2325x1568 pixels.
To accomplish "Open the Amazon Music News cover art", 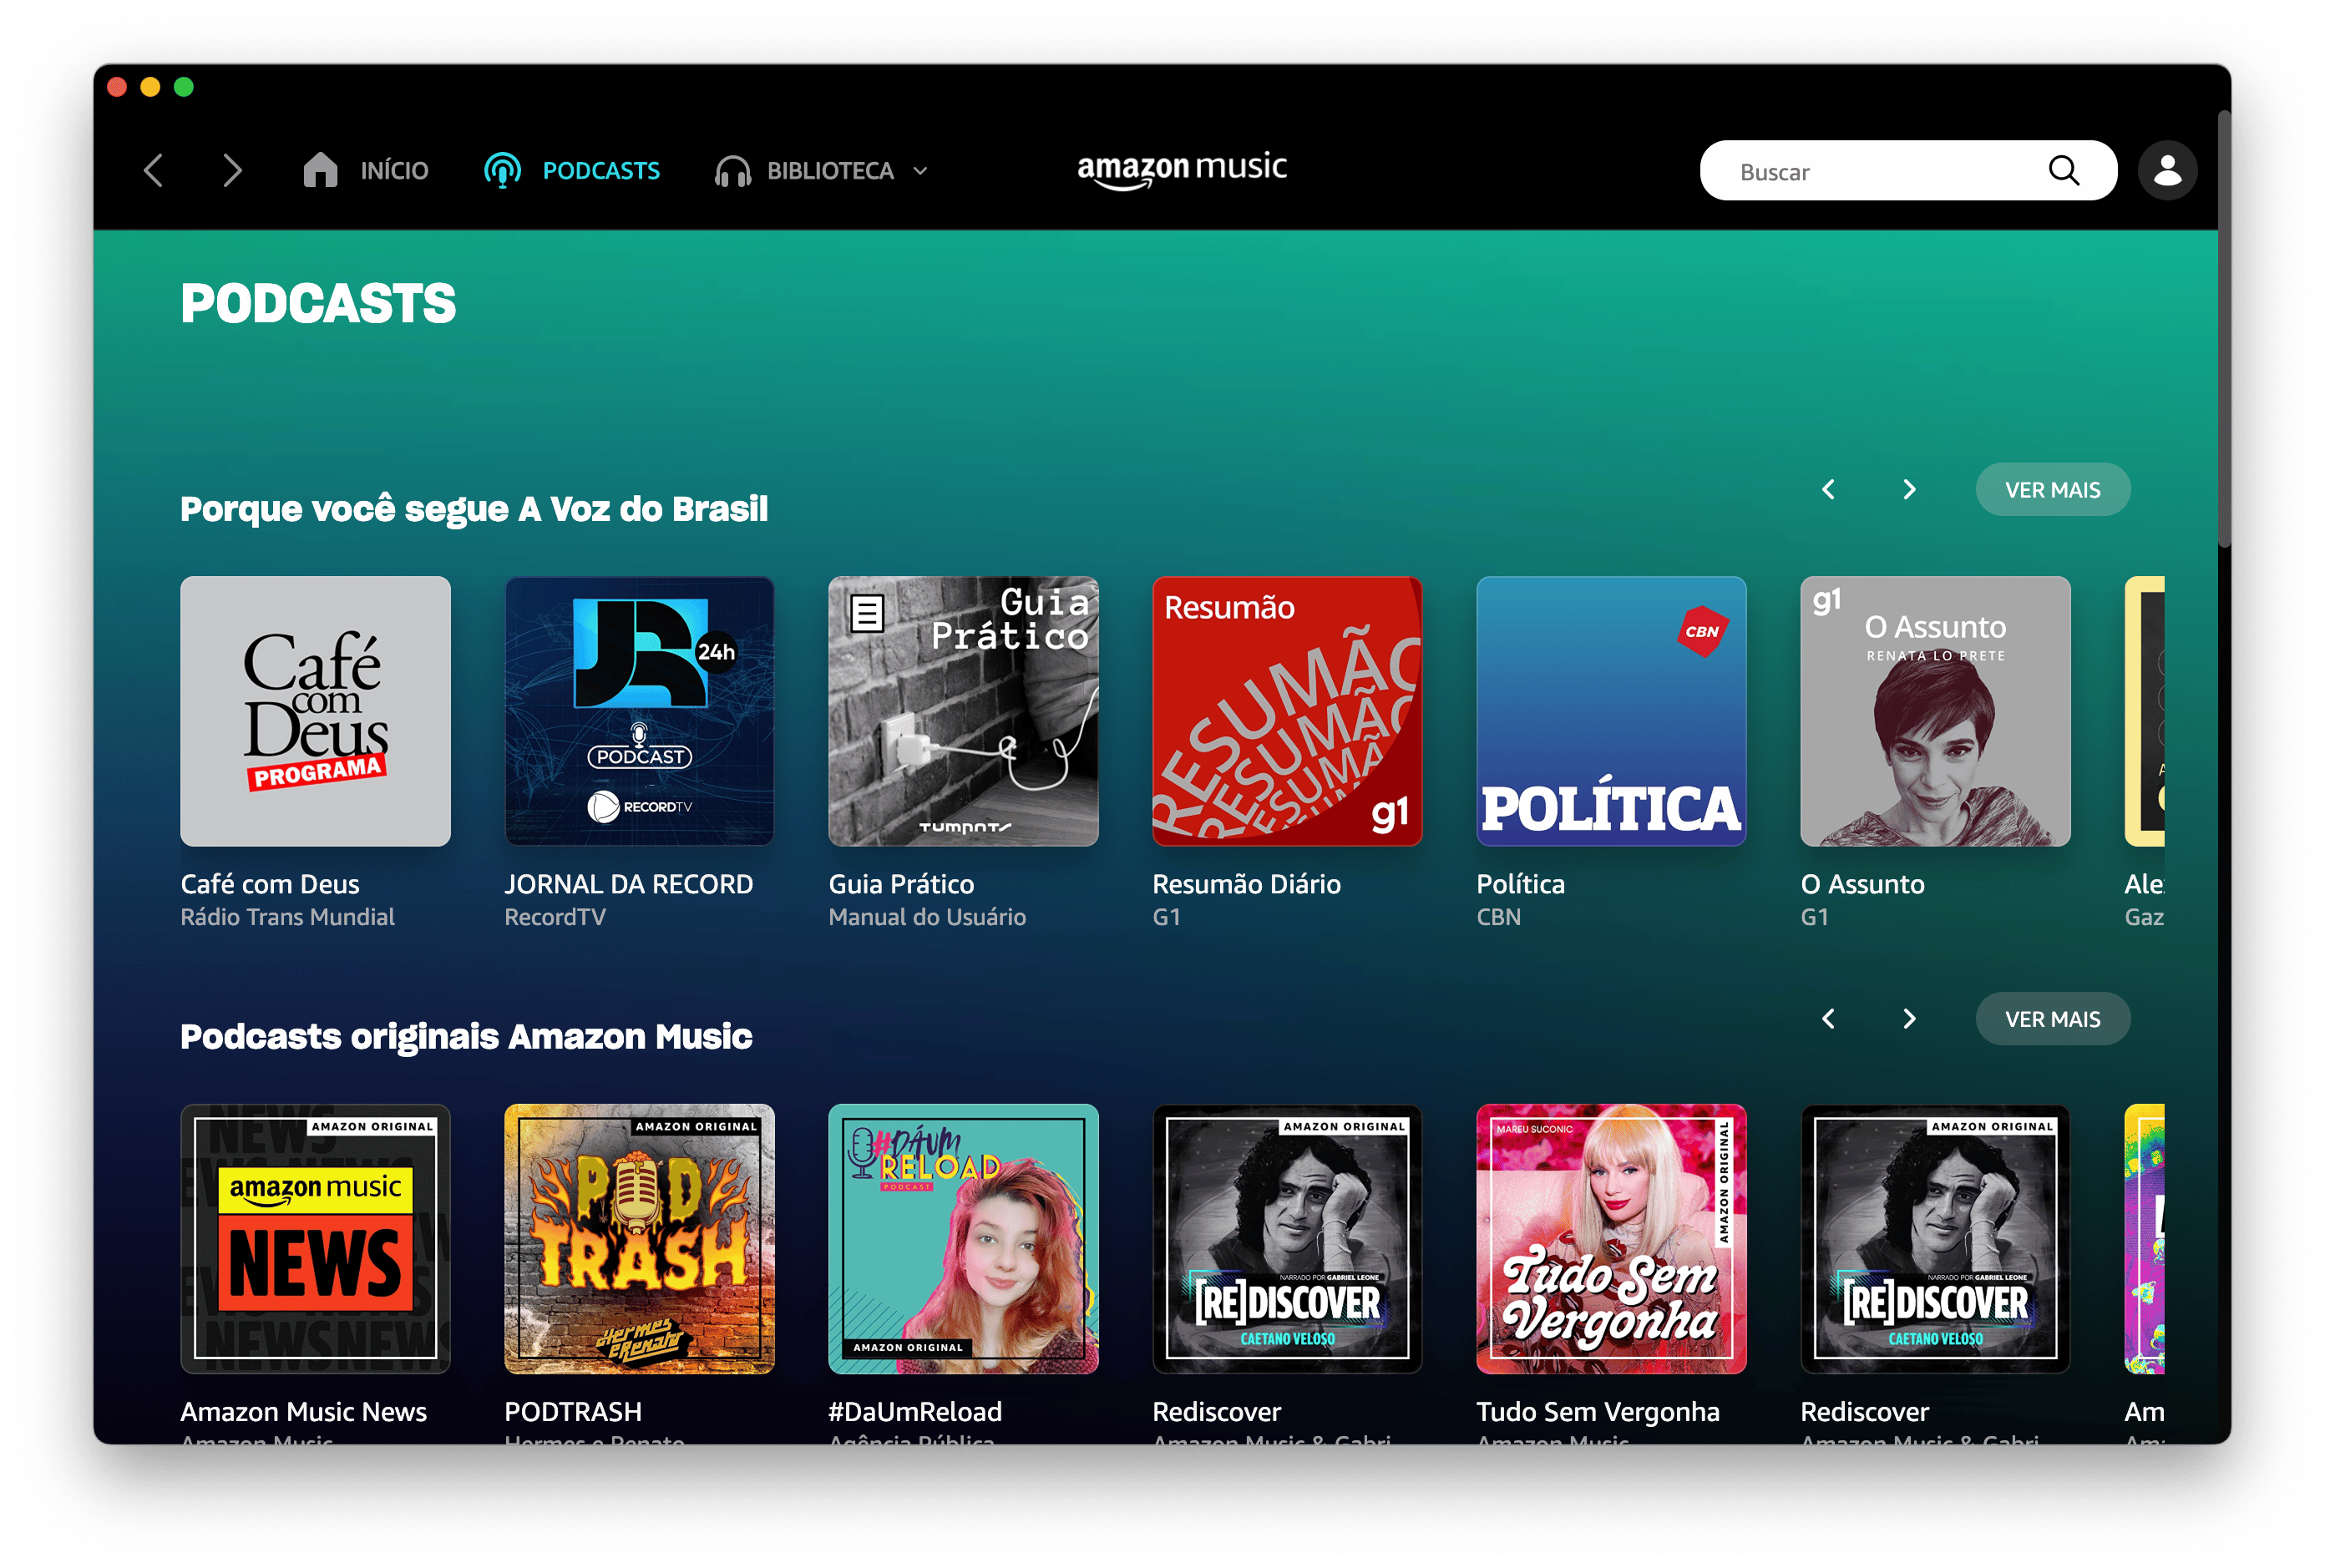I will tap(315, 1239).
